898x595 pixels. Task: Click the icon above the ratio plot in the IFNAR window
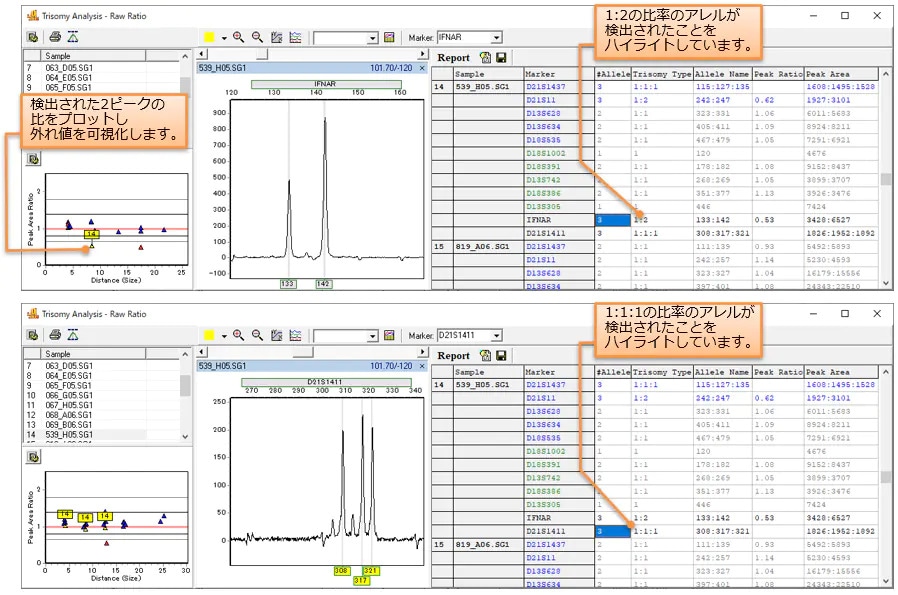(33, 158)
